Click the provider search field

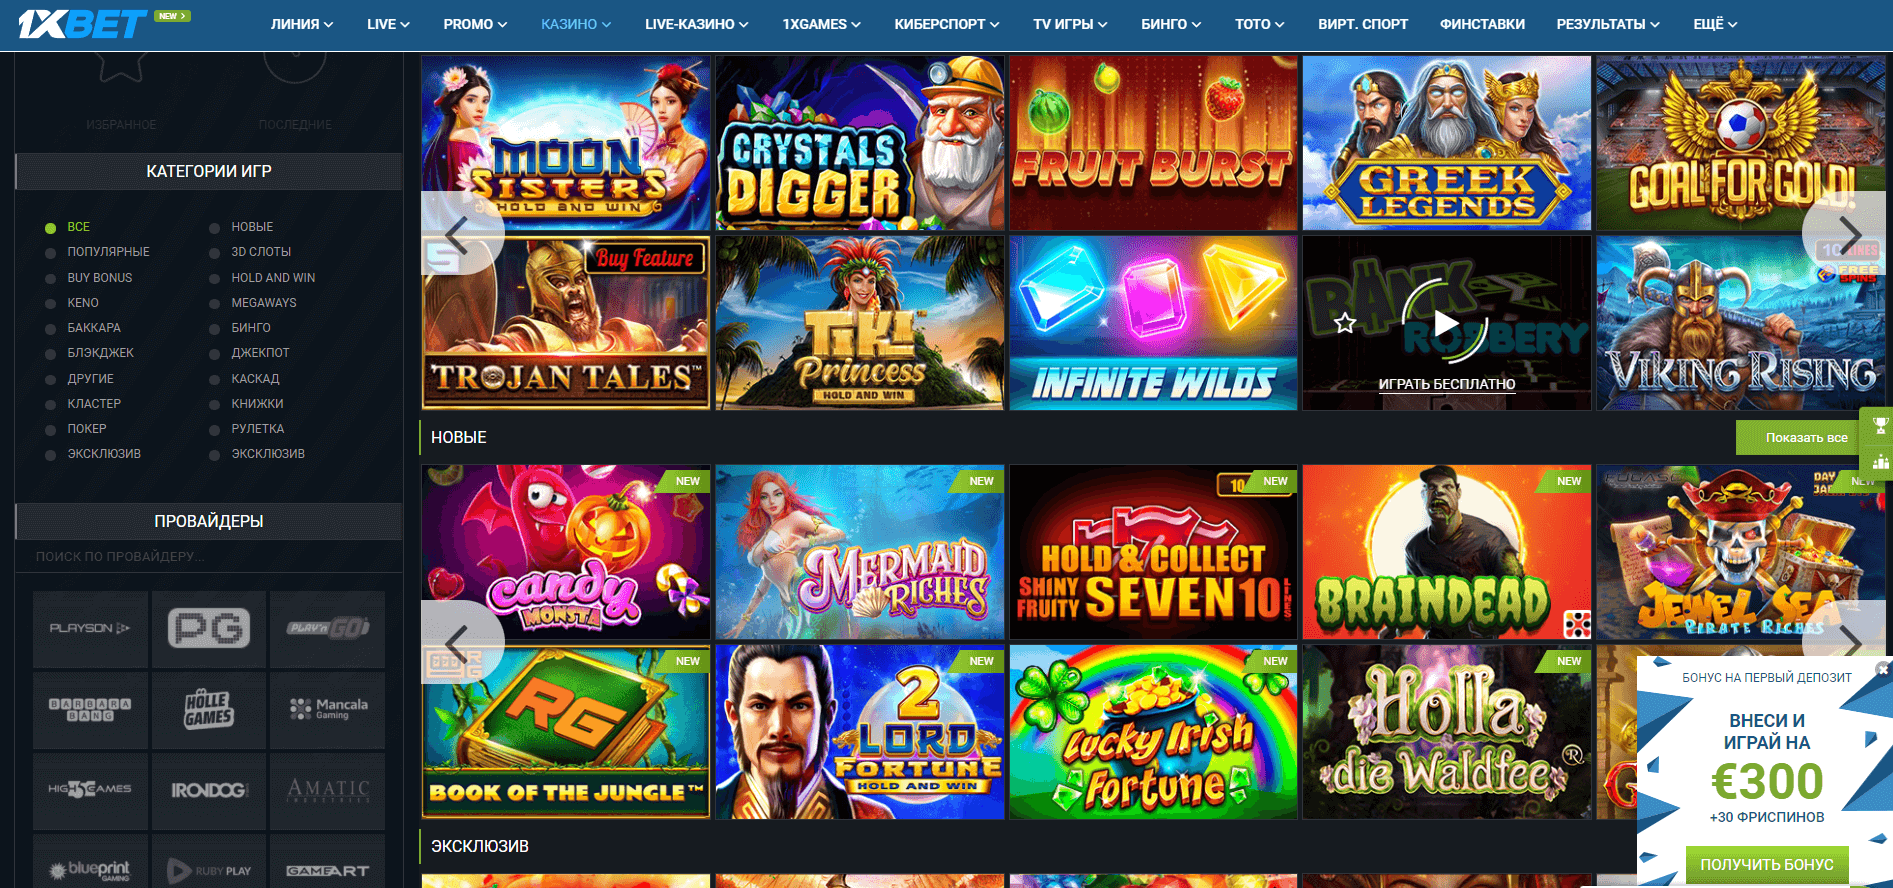point(209,557)
